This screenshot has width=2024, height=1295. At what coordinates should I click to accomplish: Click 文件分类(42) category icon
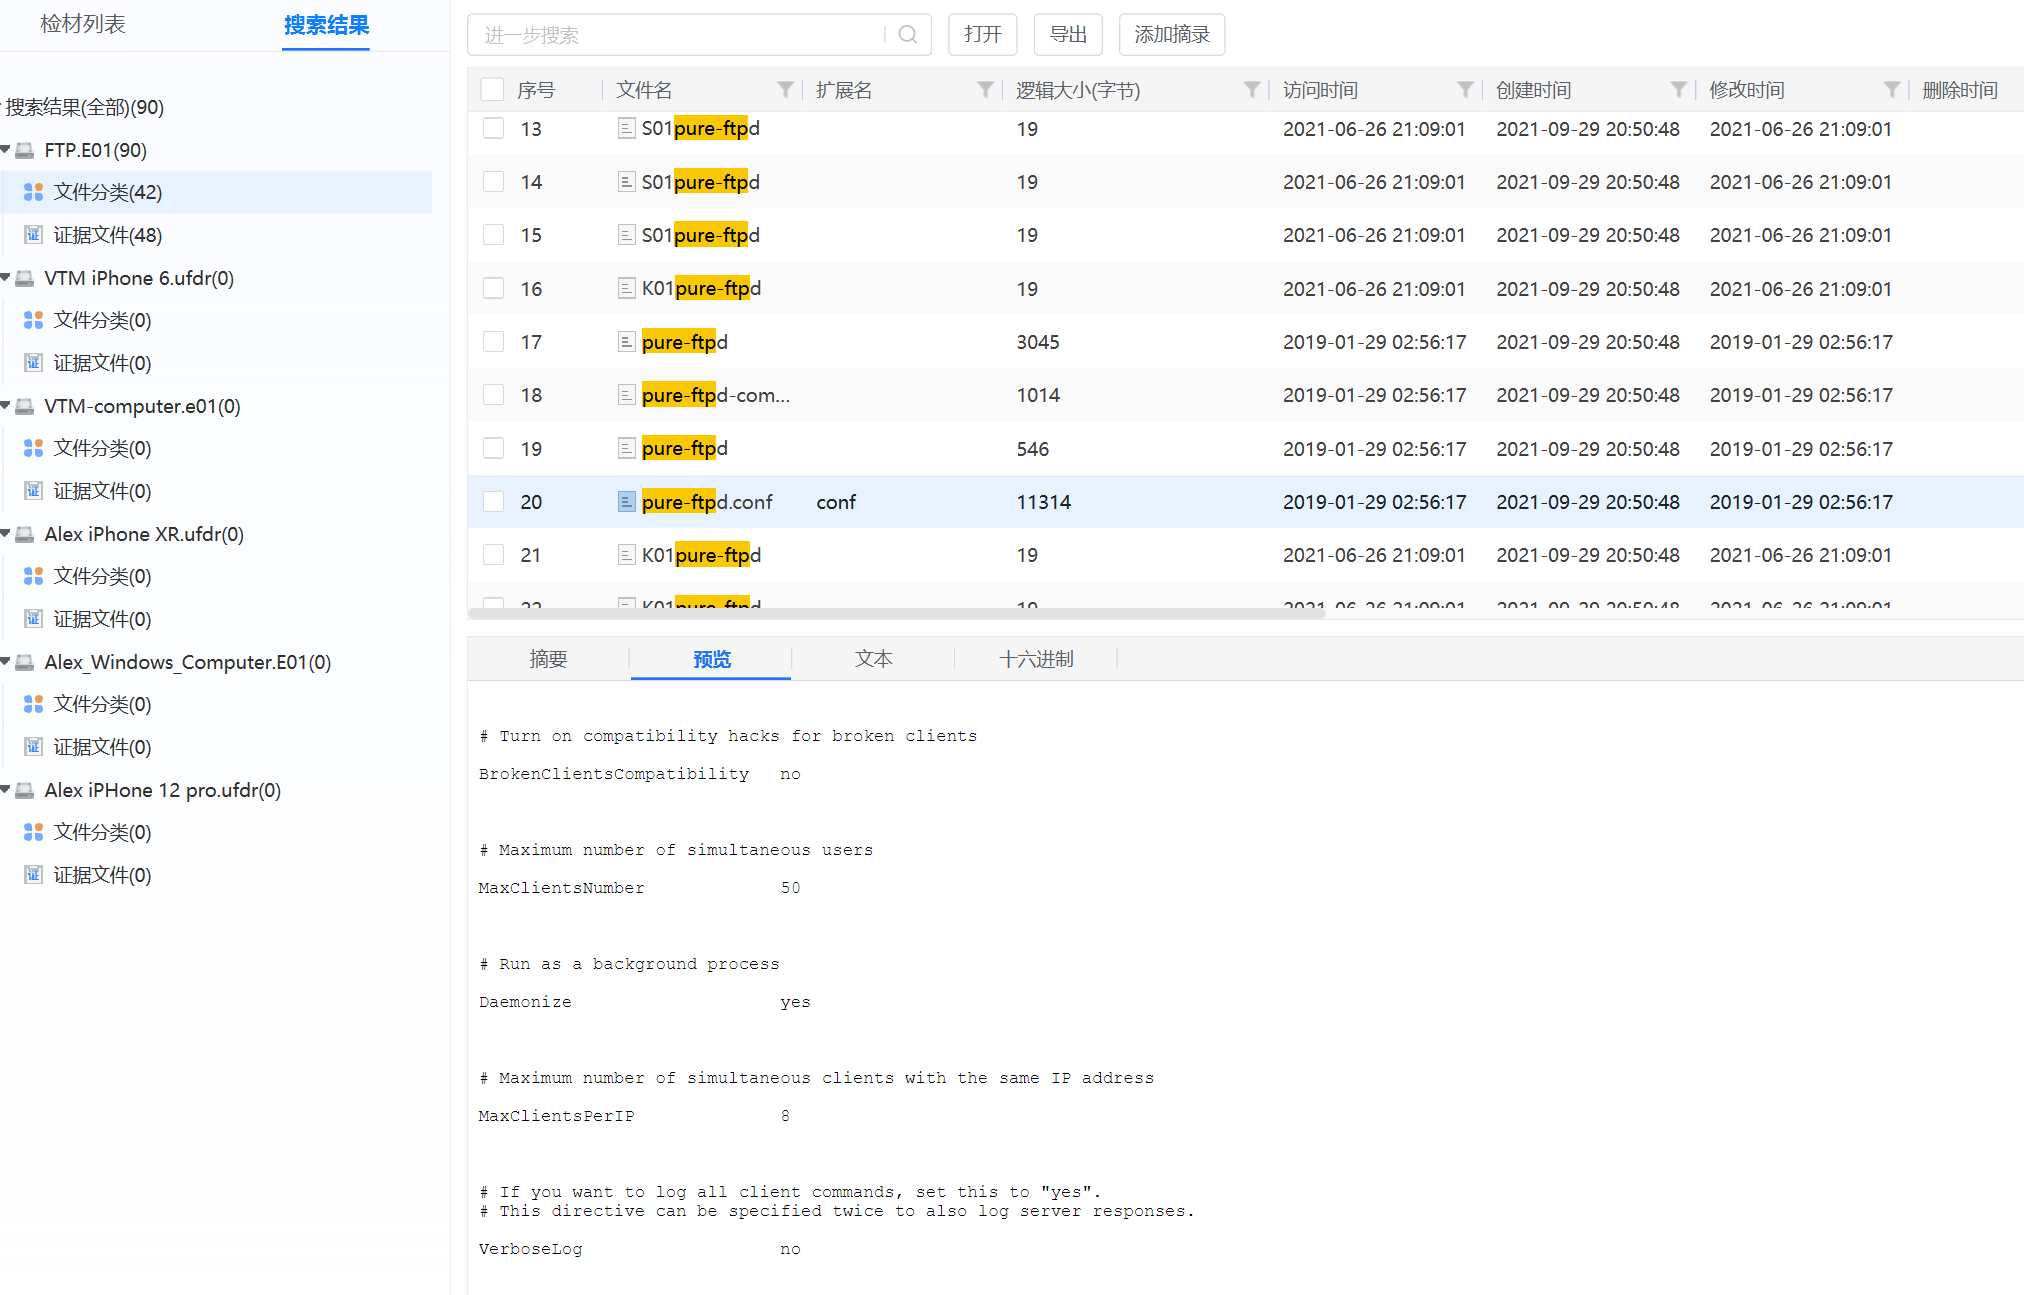tap(33, 192)
